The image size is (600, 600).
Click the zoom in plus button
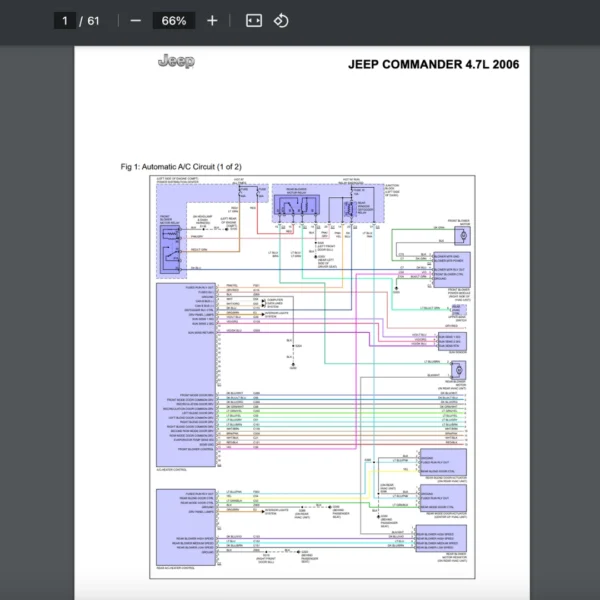pyautogui.click(x=212, y=21)
